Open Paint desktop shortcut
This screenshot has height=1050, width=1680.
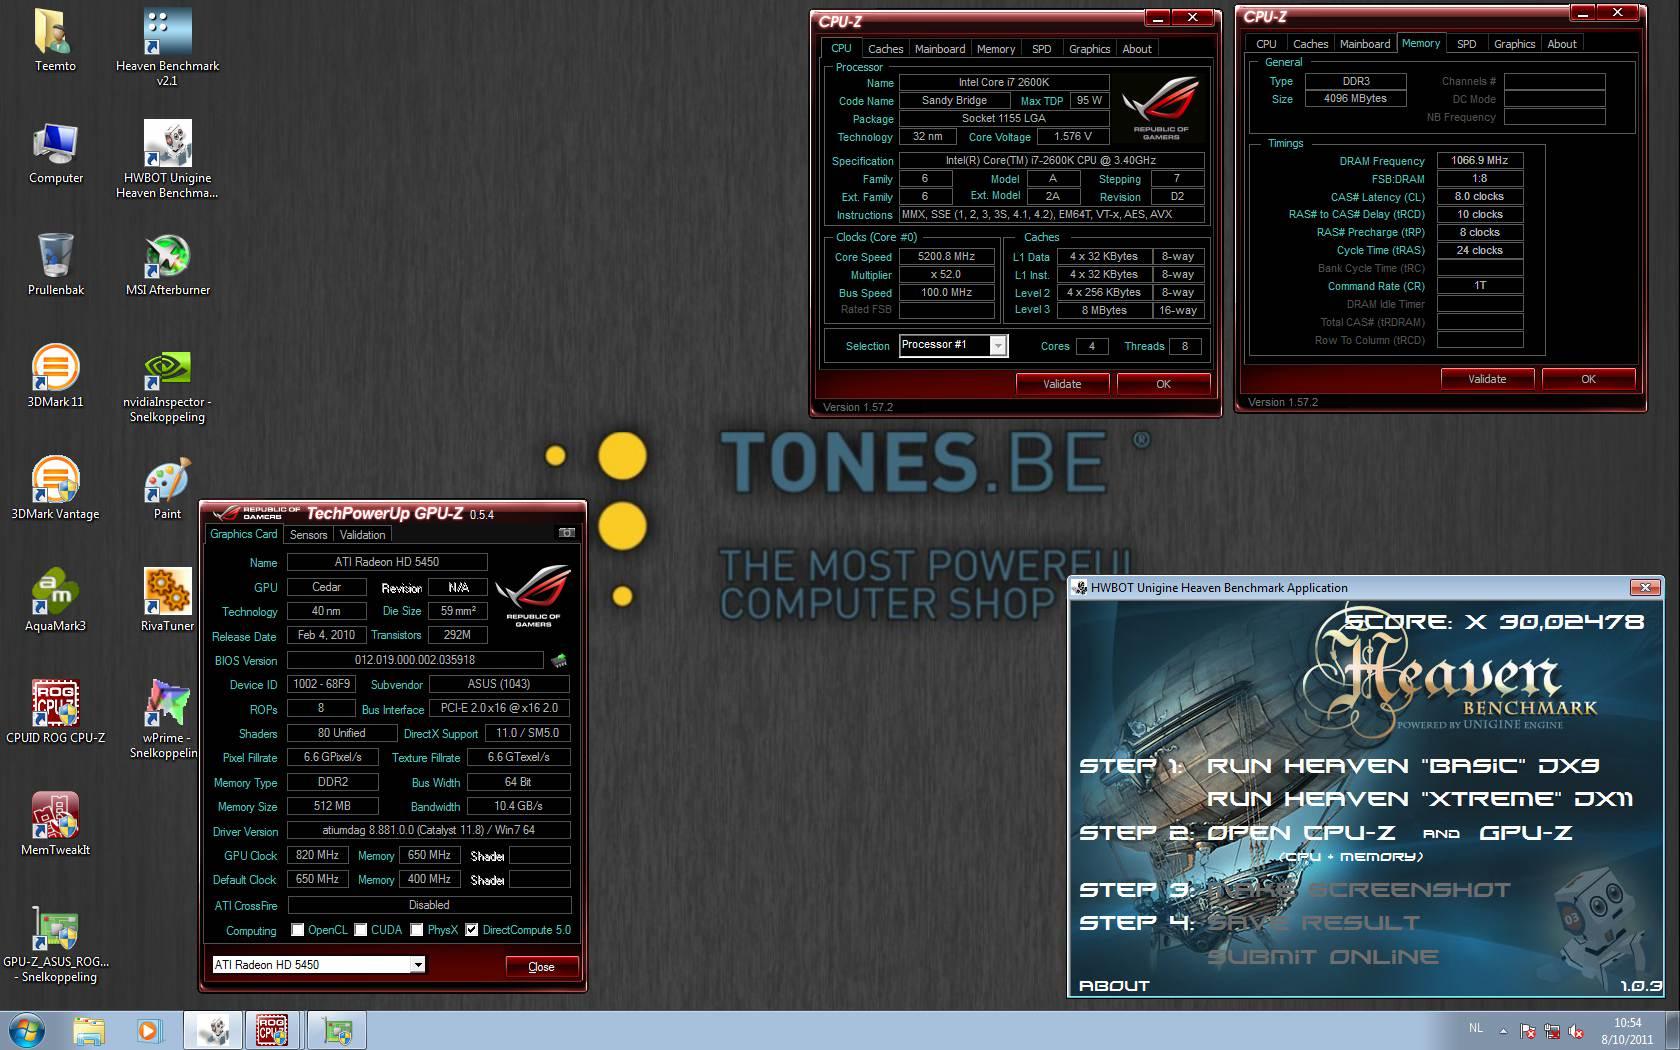coord(167,488)
